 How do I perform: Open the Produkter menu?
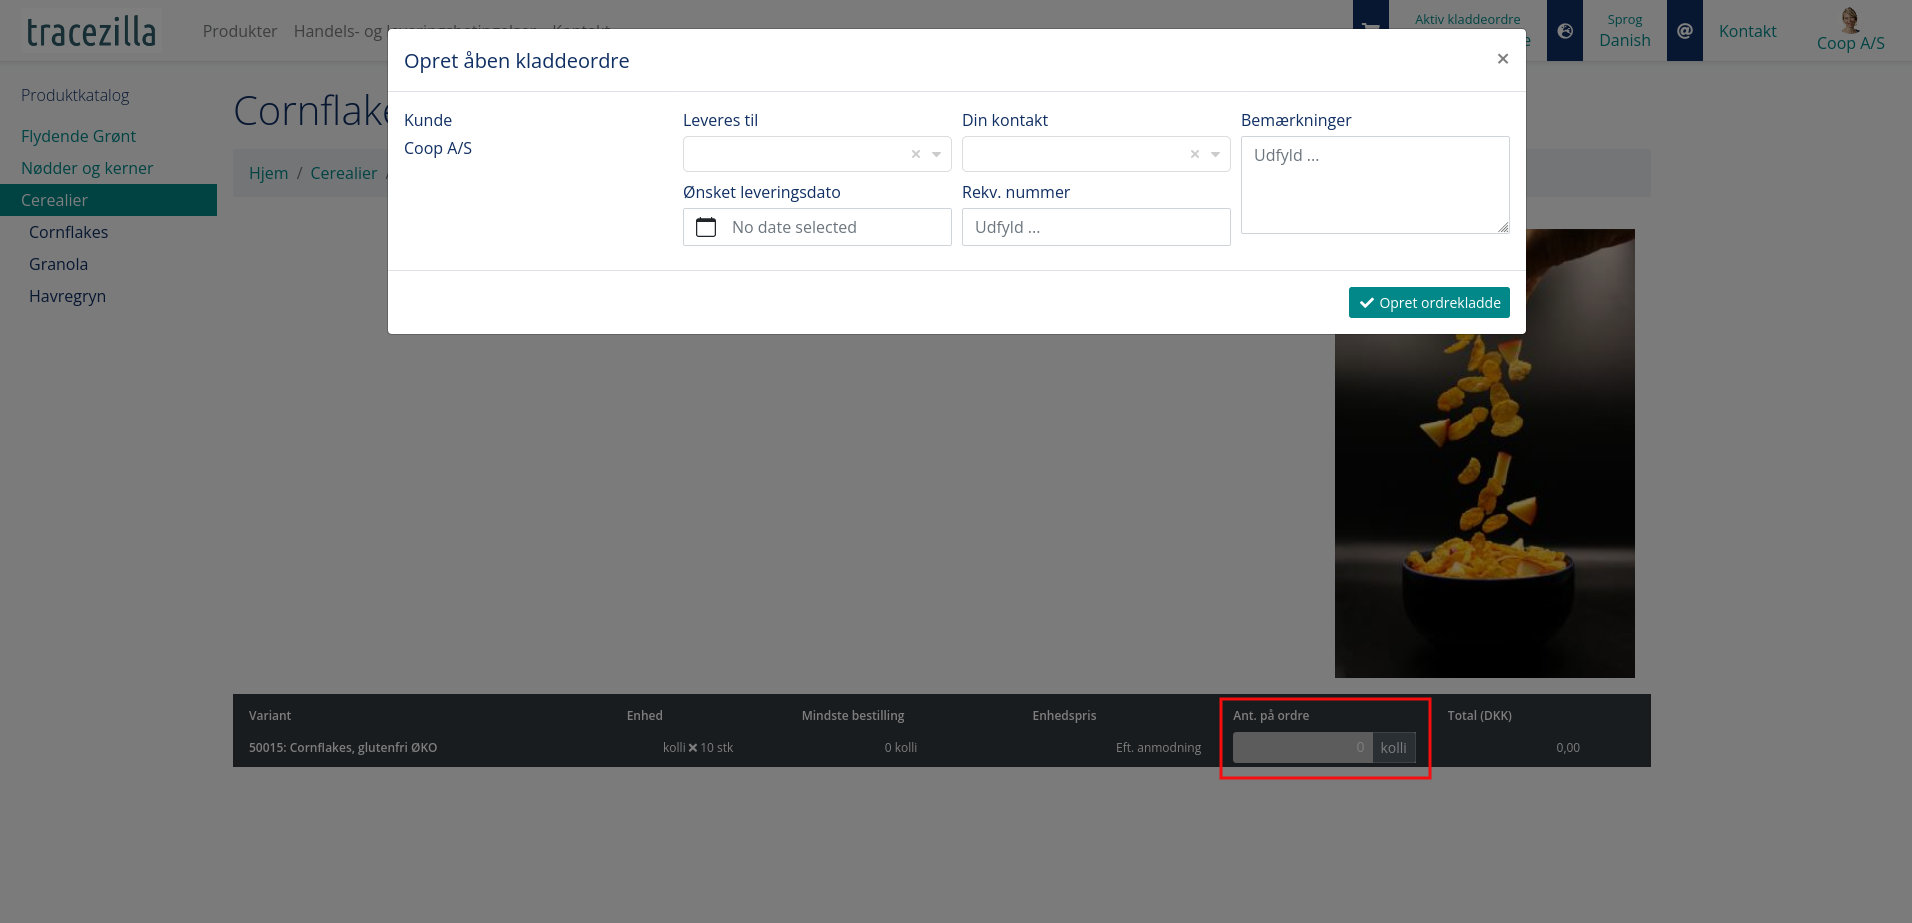(x=240, y=31)
